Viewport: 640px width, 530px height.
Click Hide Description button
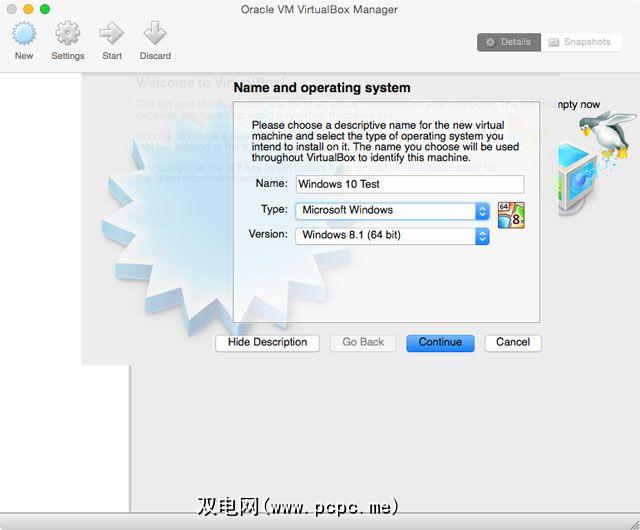pos(267,343)
